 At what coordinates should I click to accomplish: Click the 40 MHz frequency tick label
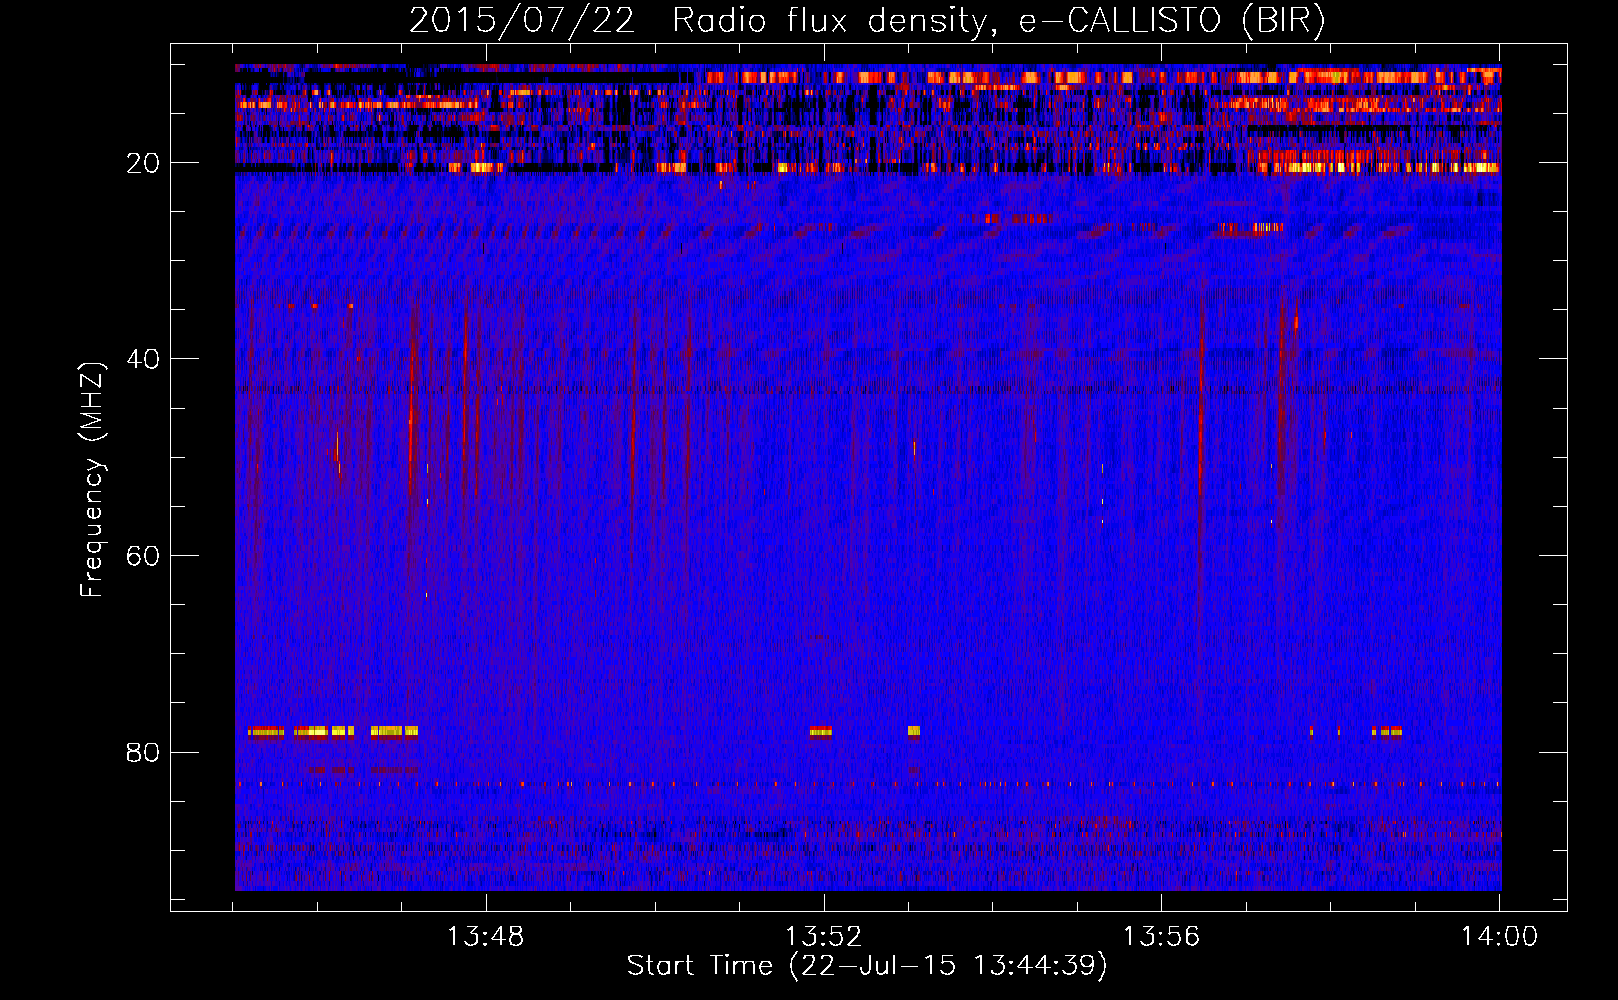click(144, 359)
